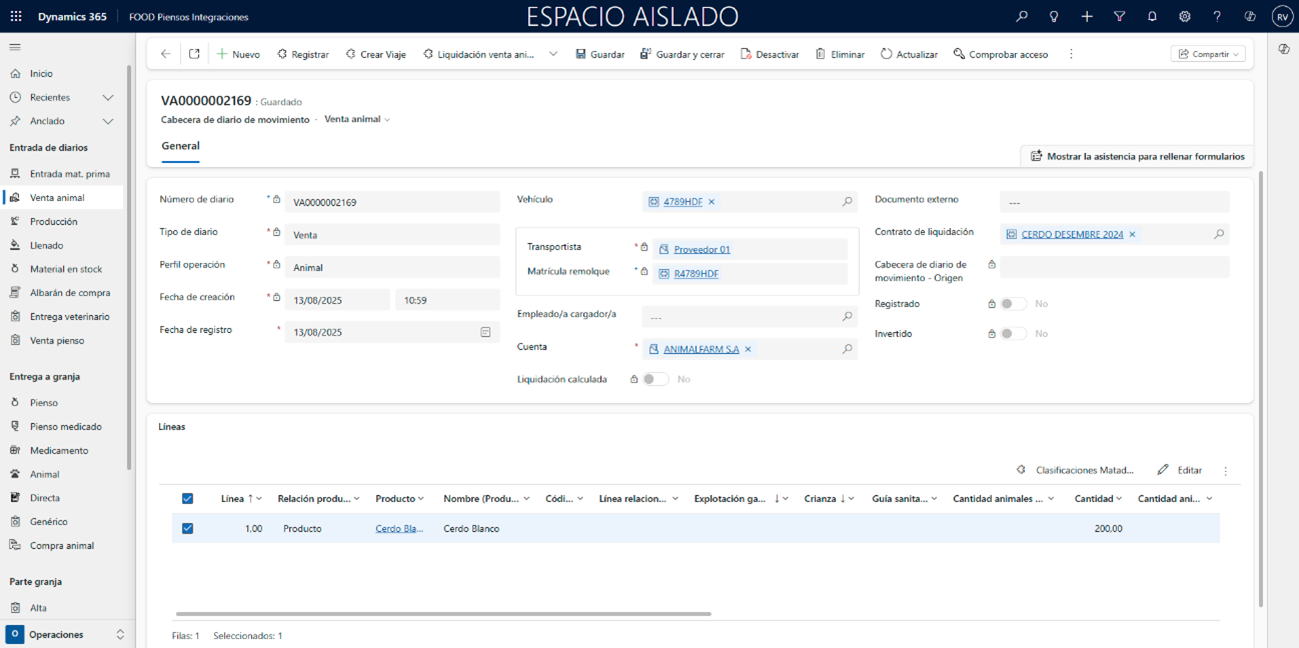Open calendar picker for Fecha de registro
Screen dimensions: 1299x648
point(485,332)
